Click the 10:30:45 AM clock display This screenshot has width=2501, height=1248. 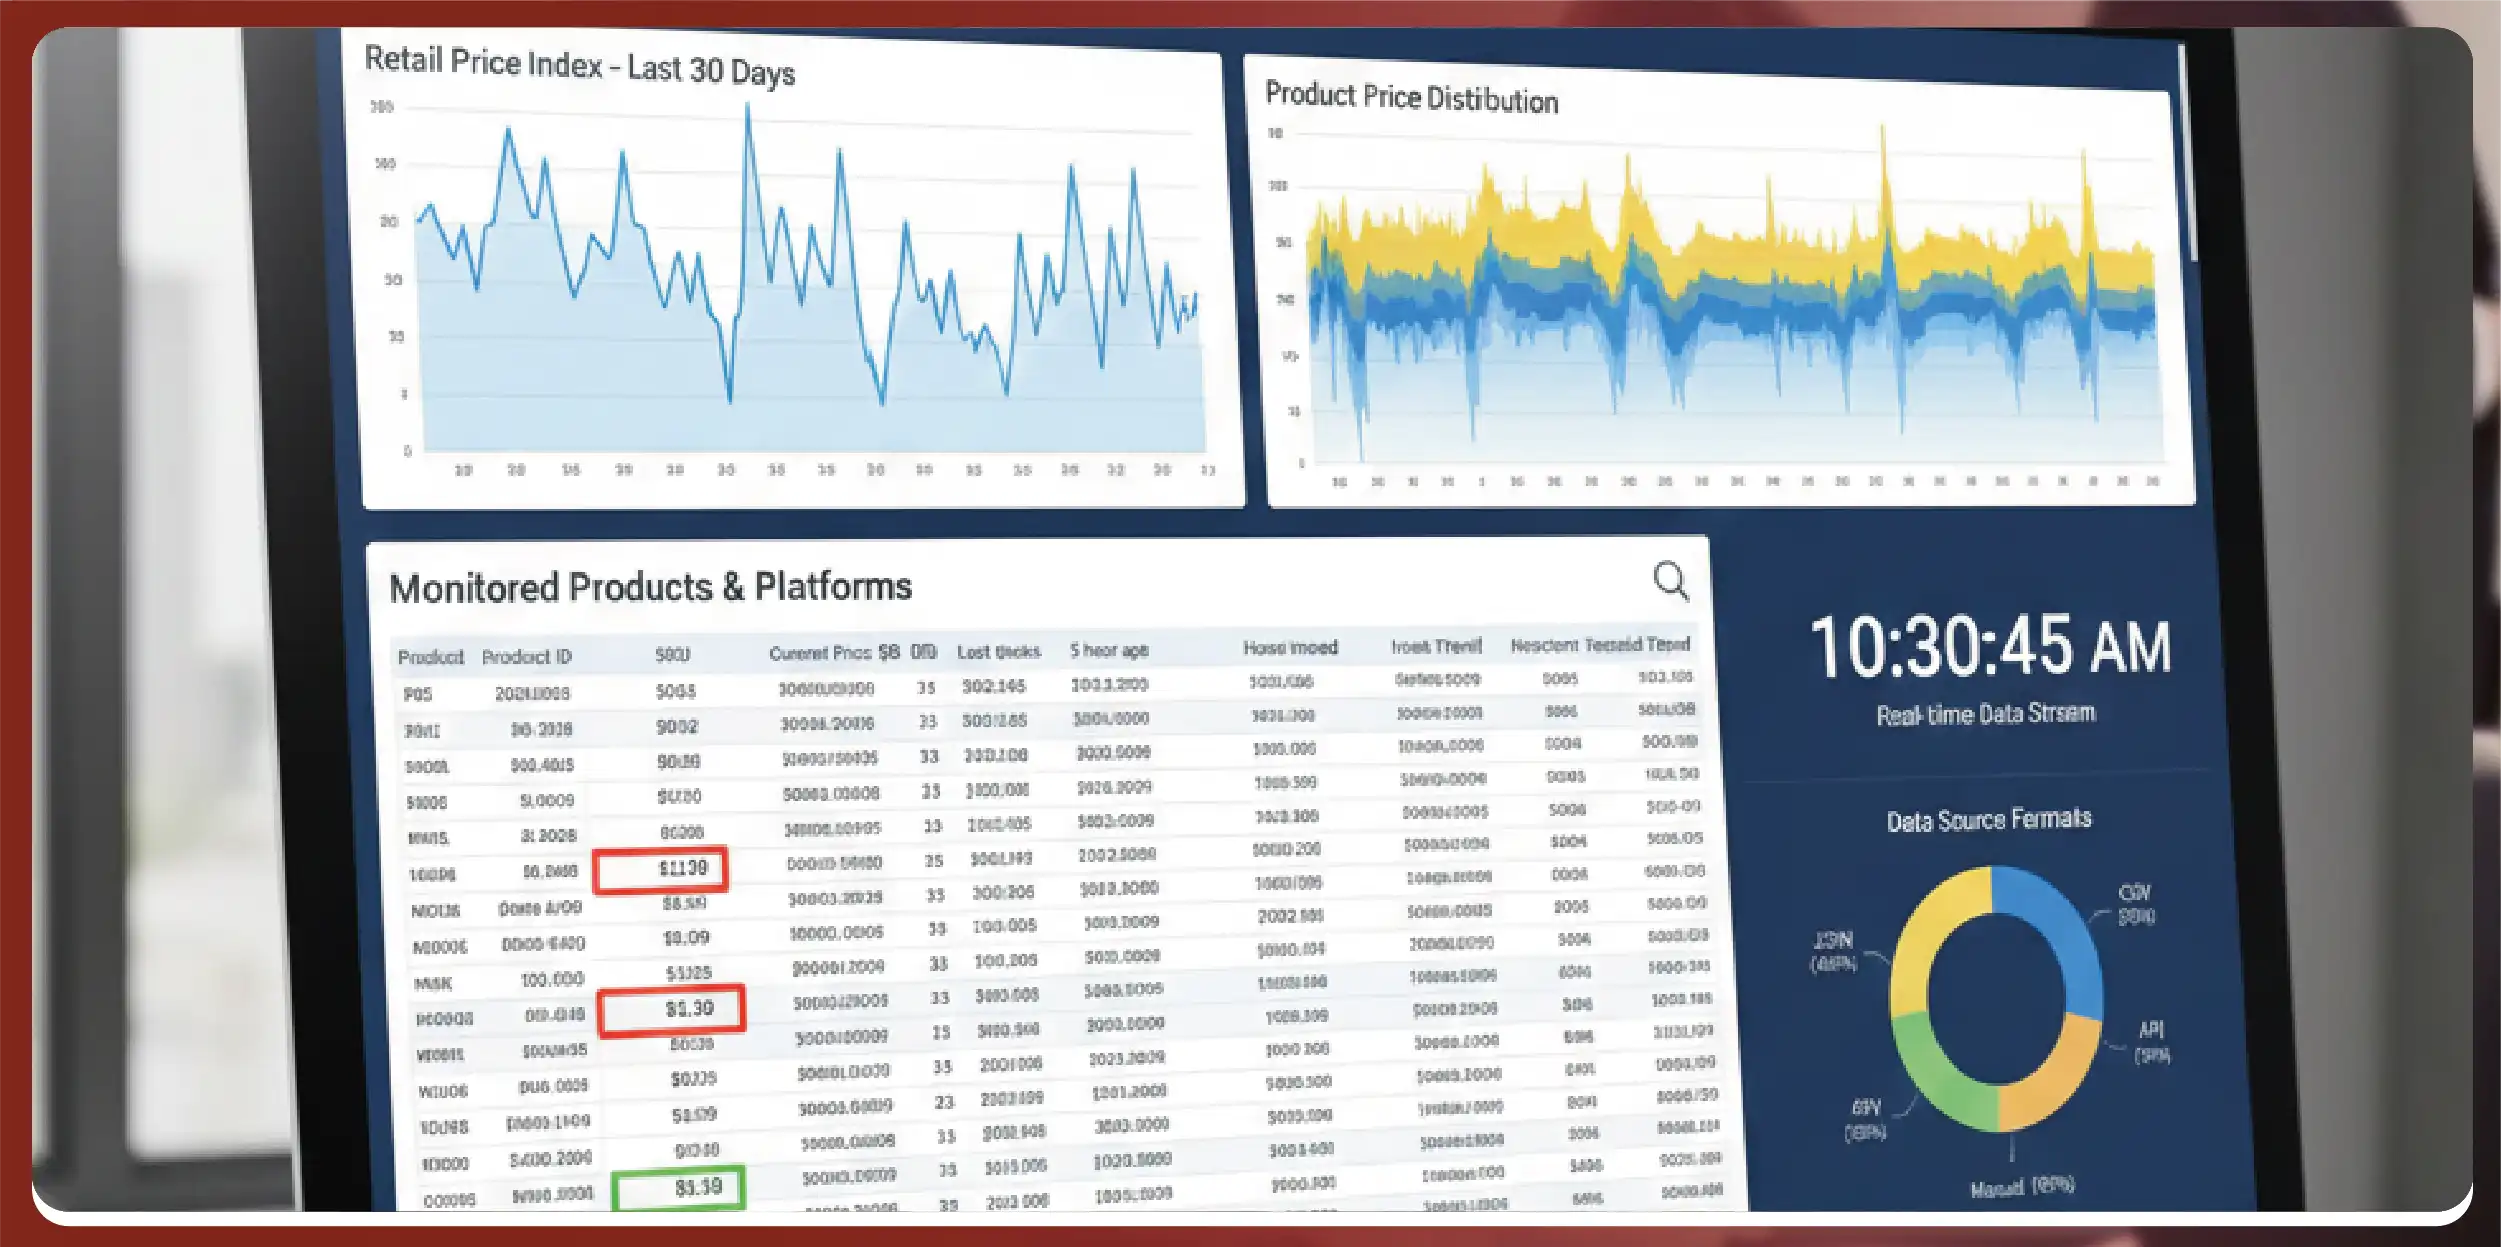[x=1990, y=647]
